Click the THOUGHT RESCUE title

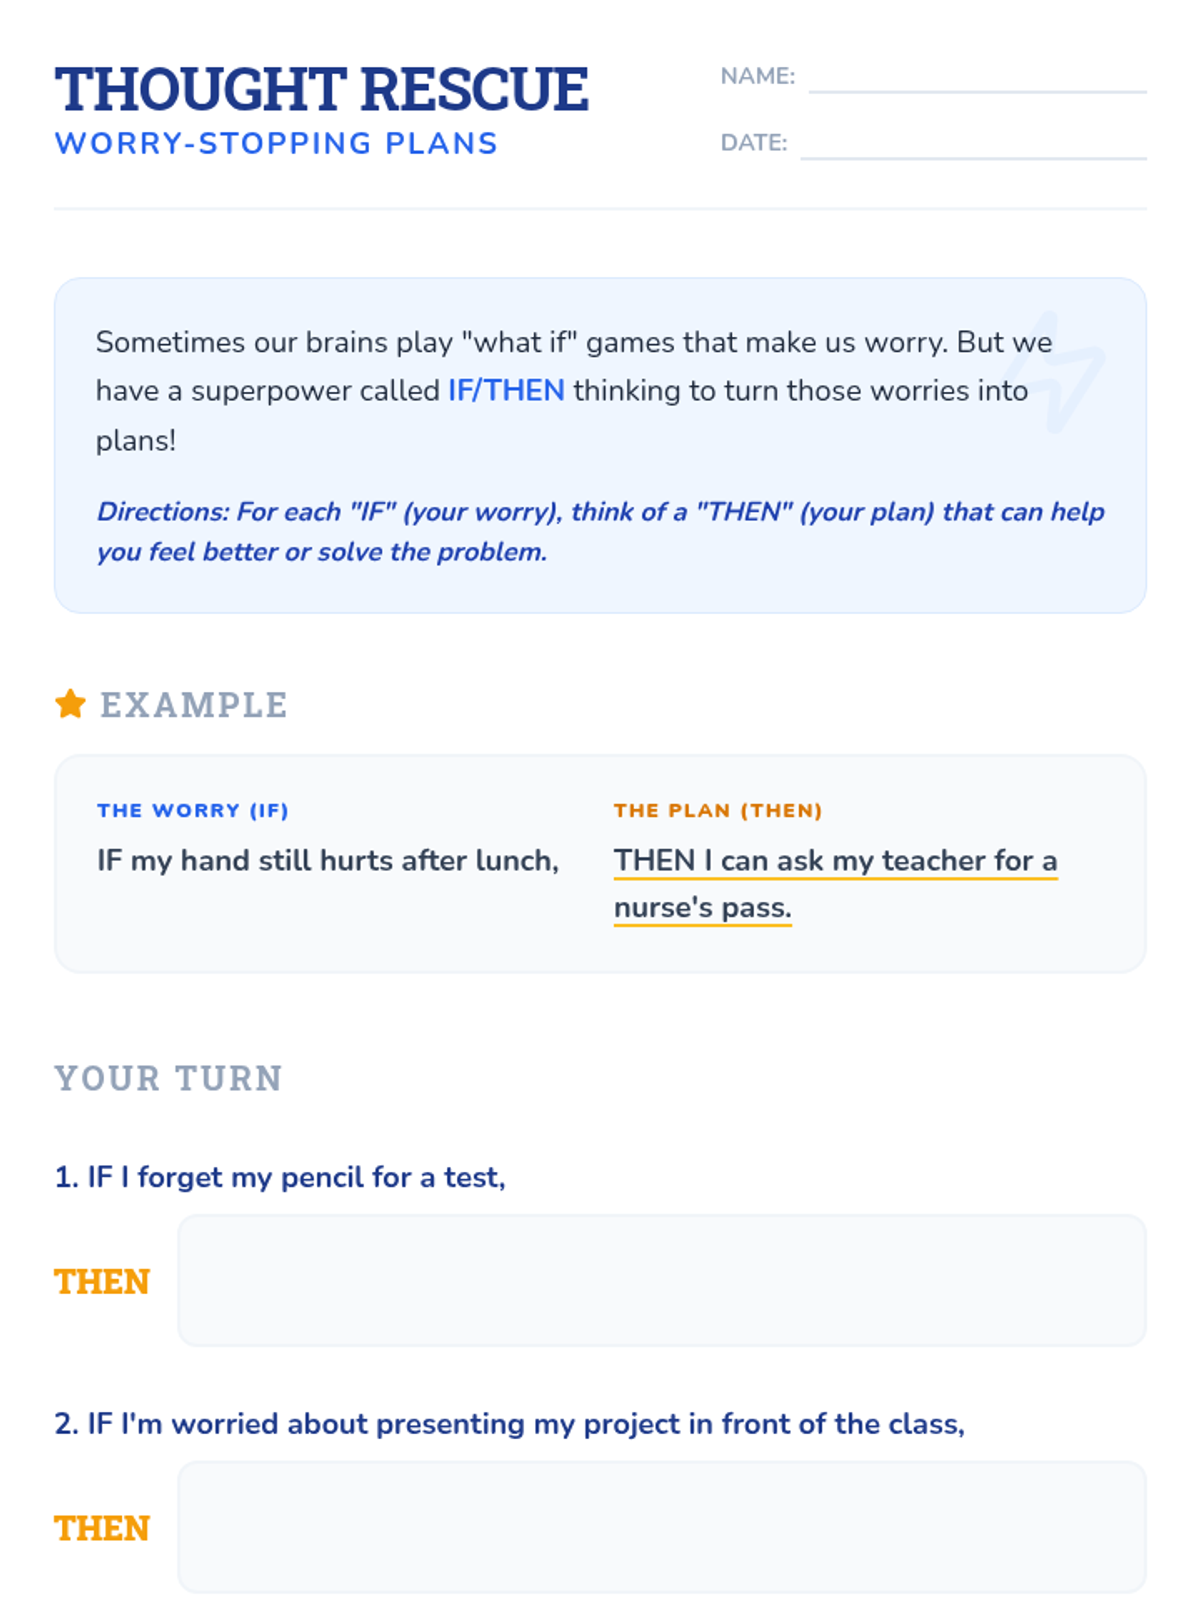321,89
